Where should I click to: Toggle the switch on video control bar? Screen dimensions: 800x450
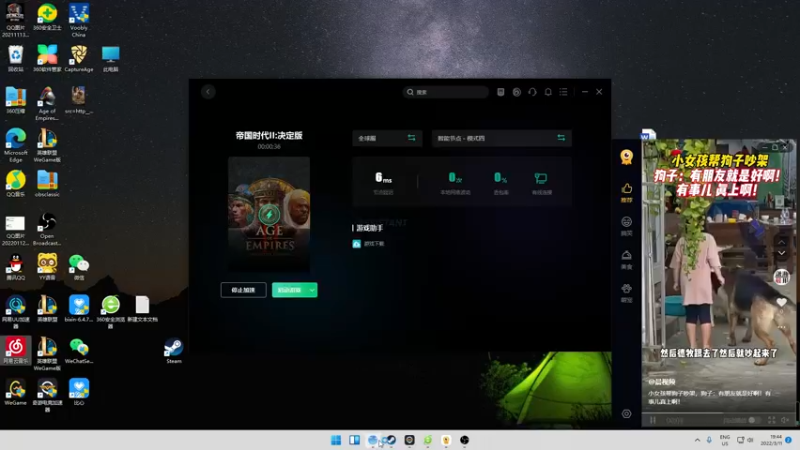tap(754, 420)
